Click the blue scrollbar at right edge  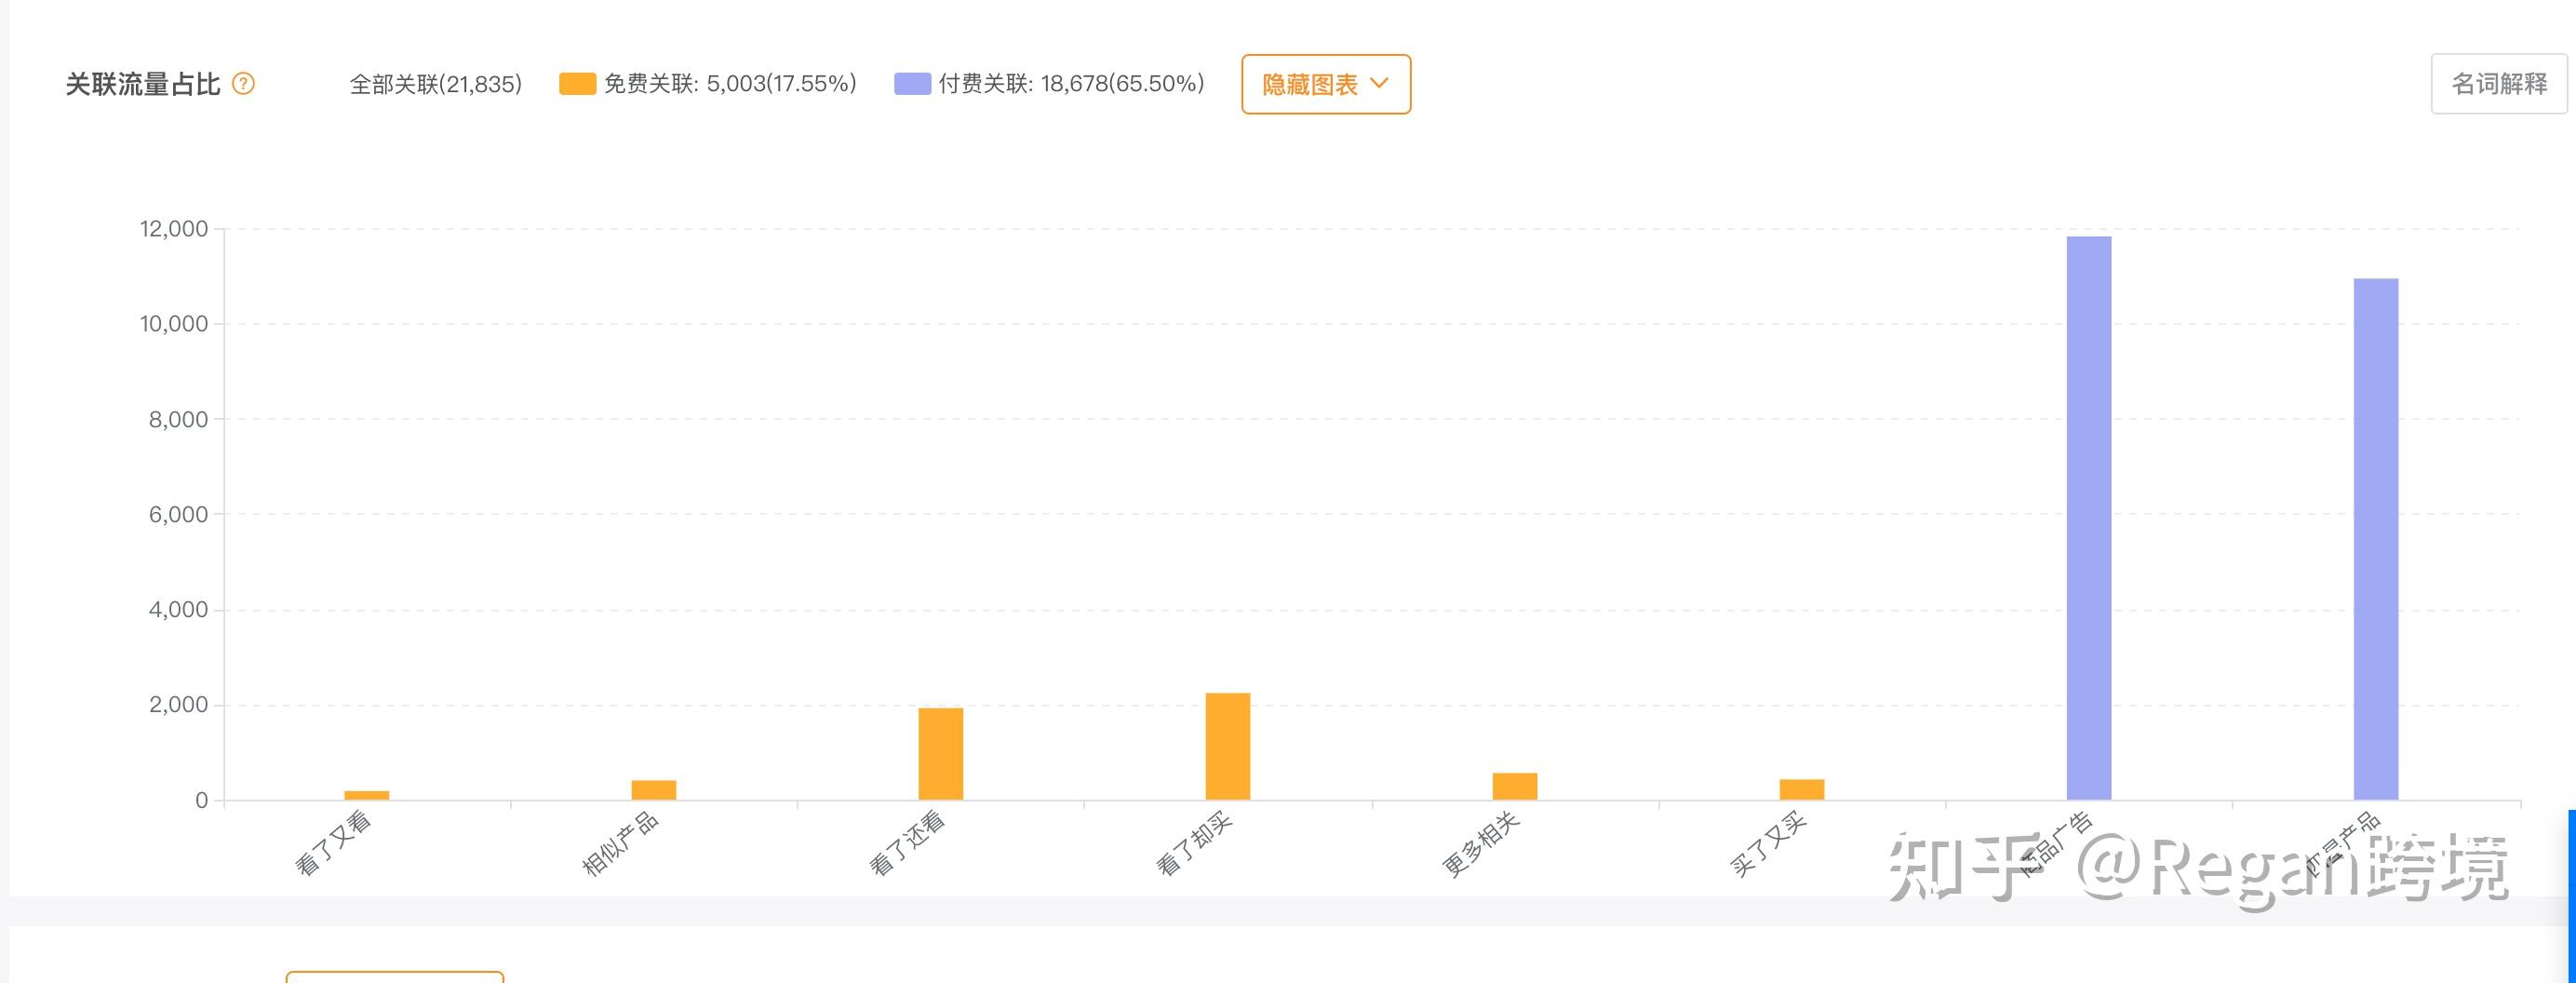2571,895
